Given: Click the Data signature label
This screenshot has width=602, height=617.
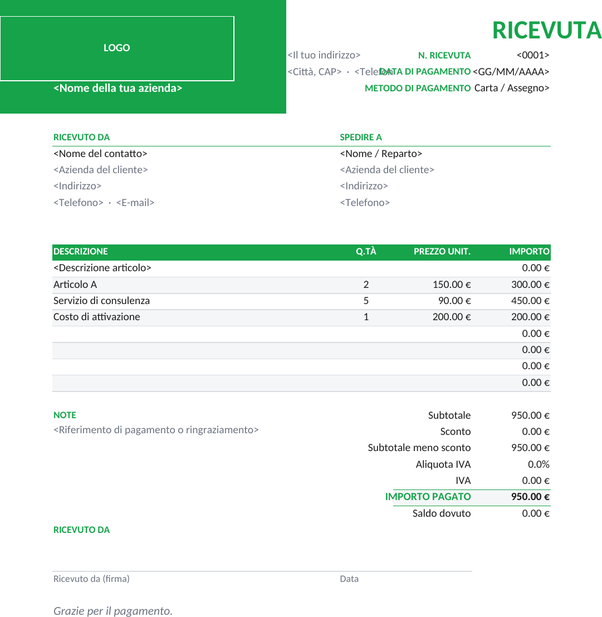Looking at the screenshot, I should pos(349,579).
